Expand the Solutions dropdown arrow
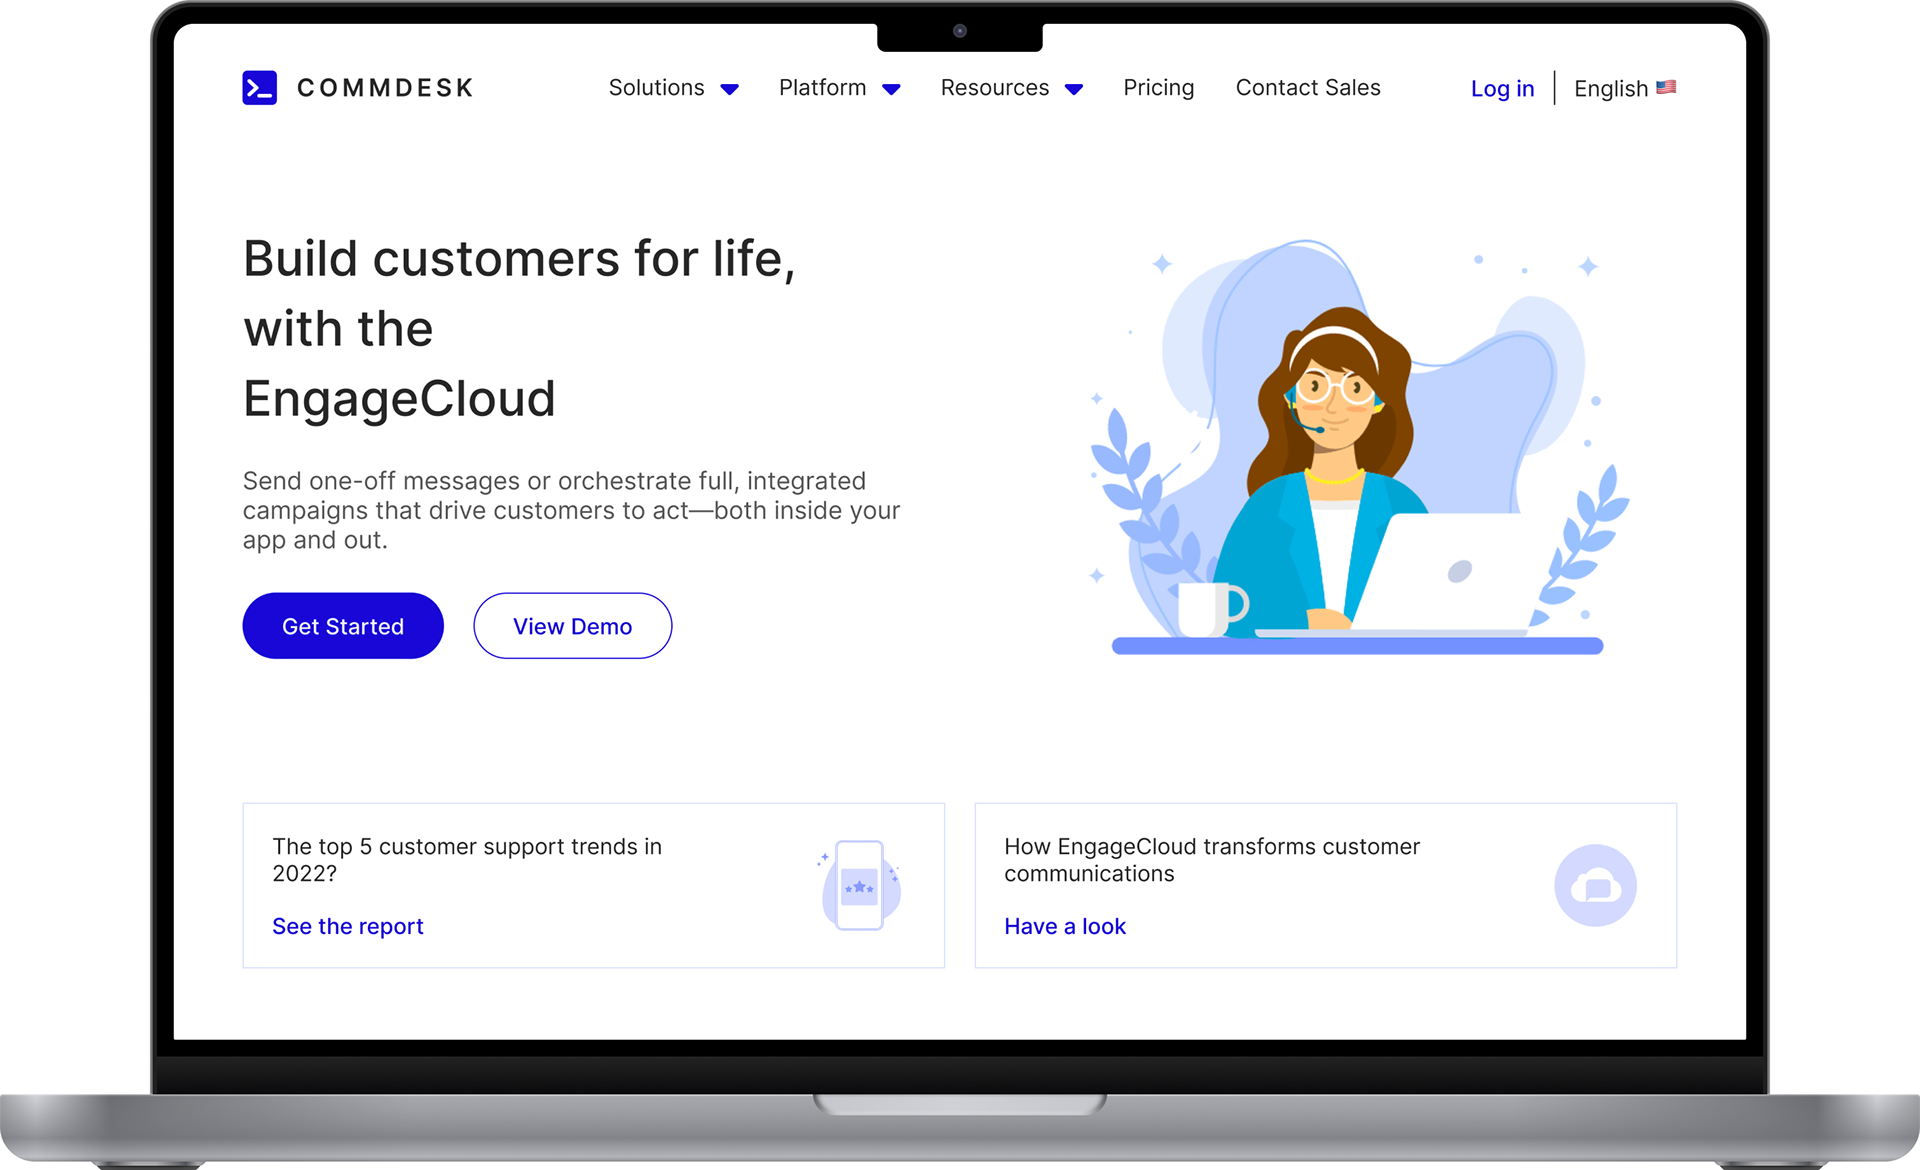 730,90
